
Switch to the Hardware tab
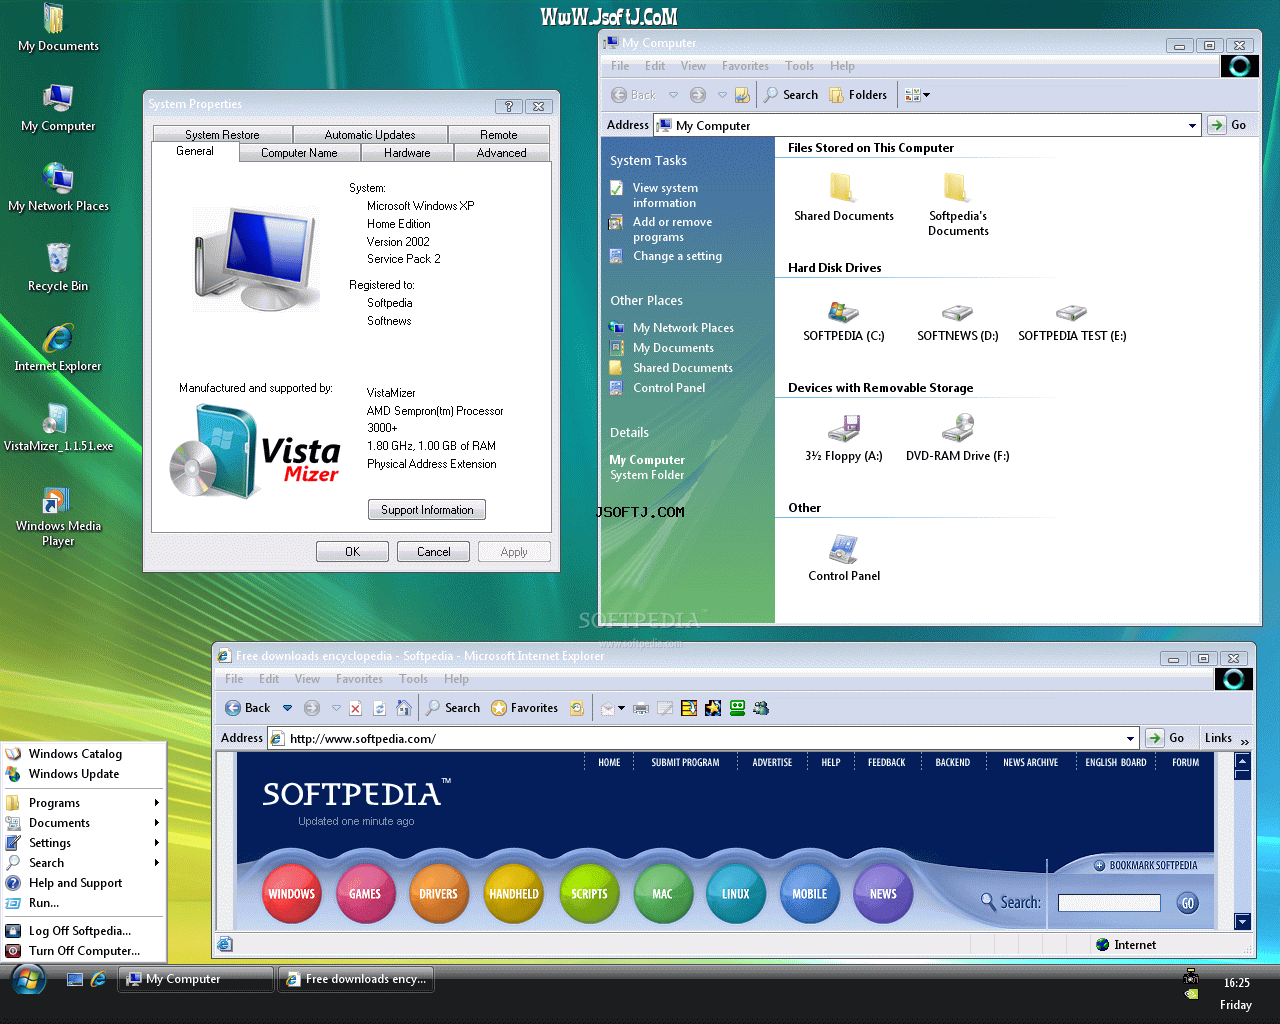407,153
